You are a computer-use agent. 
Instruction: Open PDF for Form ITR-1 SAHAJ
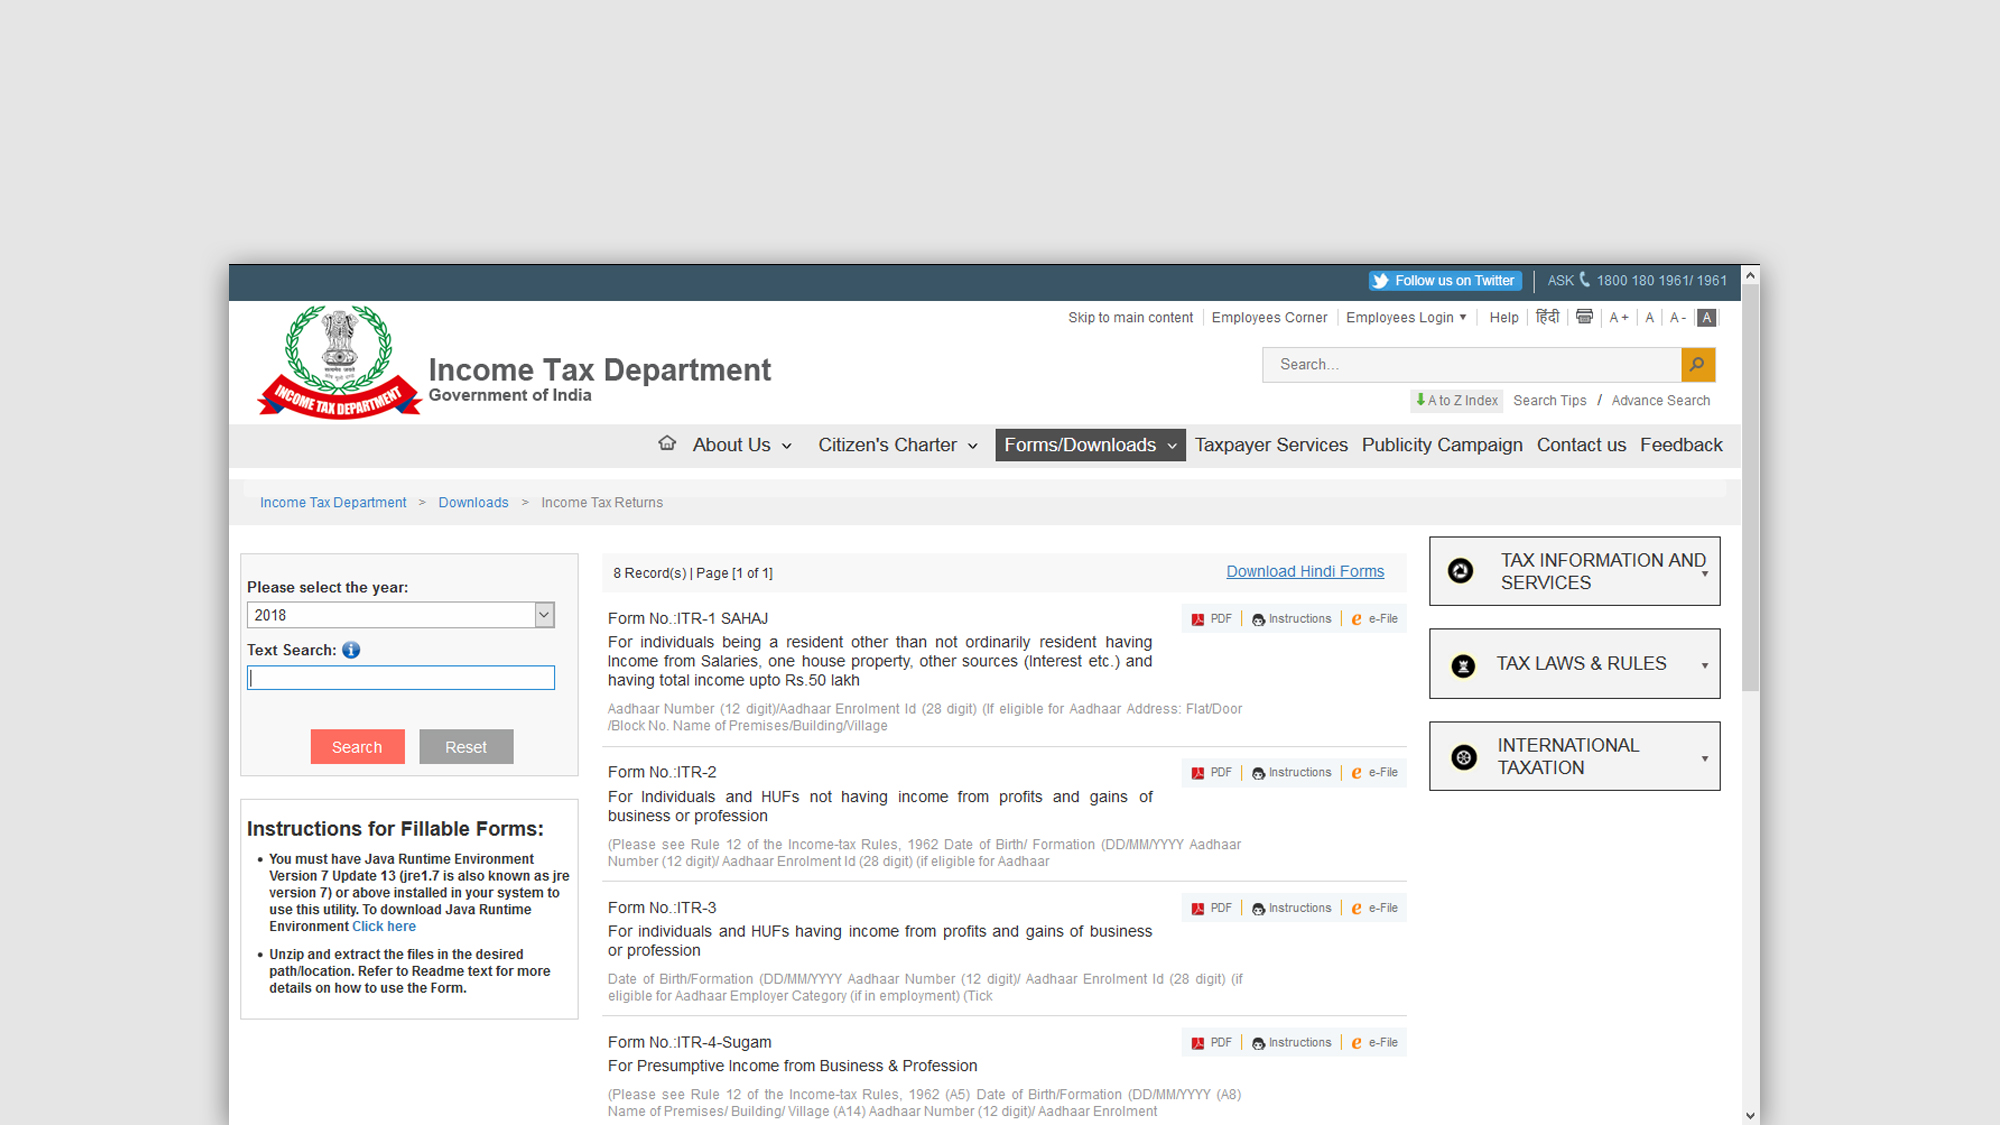click(1212, 619)
